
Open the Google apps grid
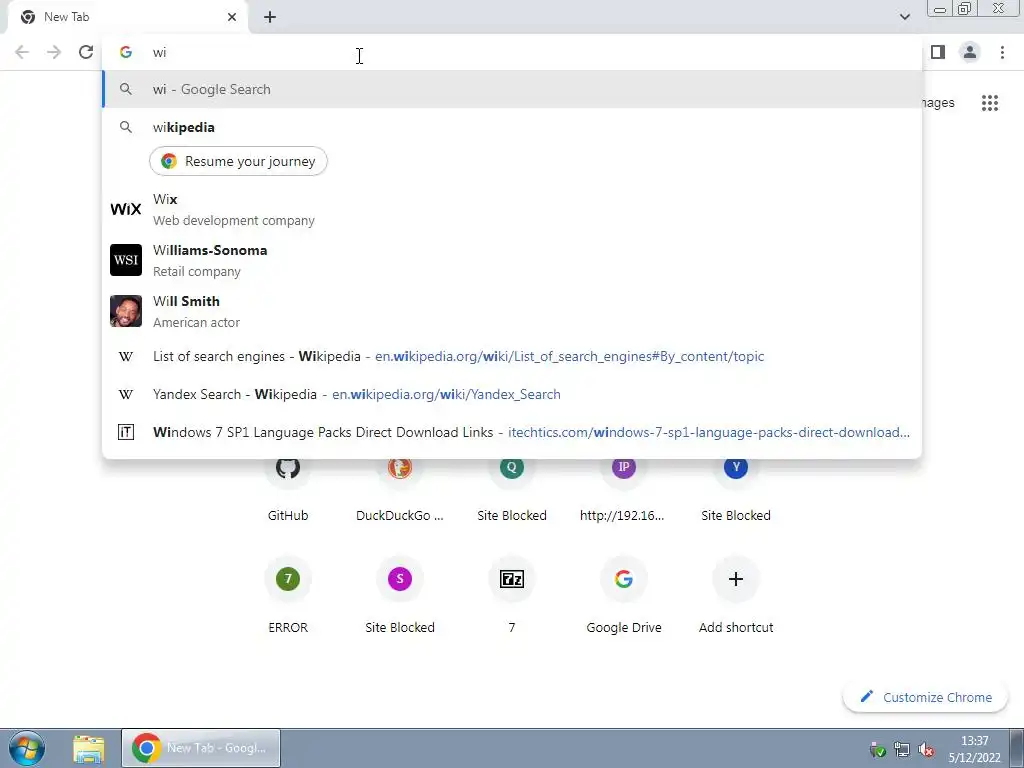tap(989, 103)
